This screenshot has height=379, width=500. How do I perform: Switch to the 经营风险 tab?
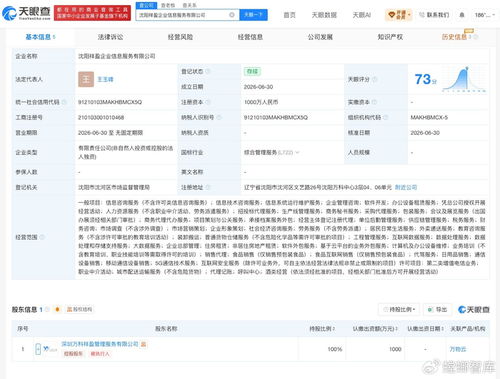180,37
